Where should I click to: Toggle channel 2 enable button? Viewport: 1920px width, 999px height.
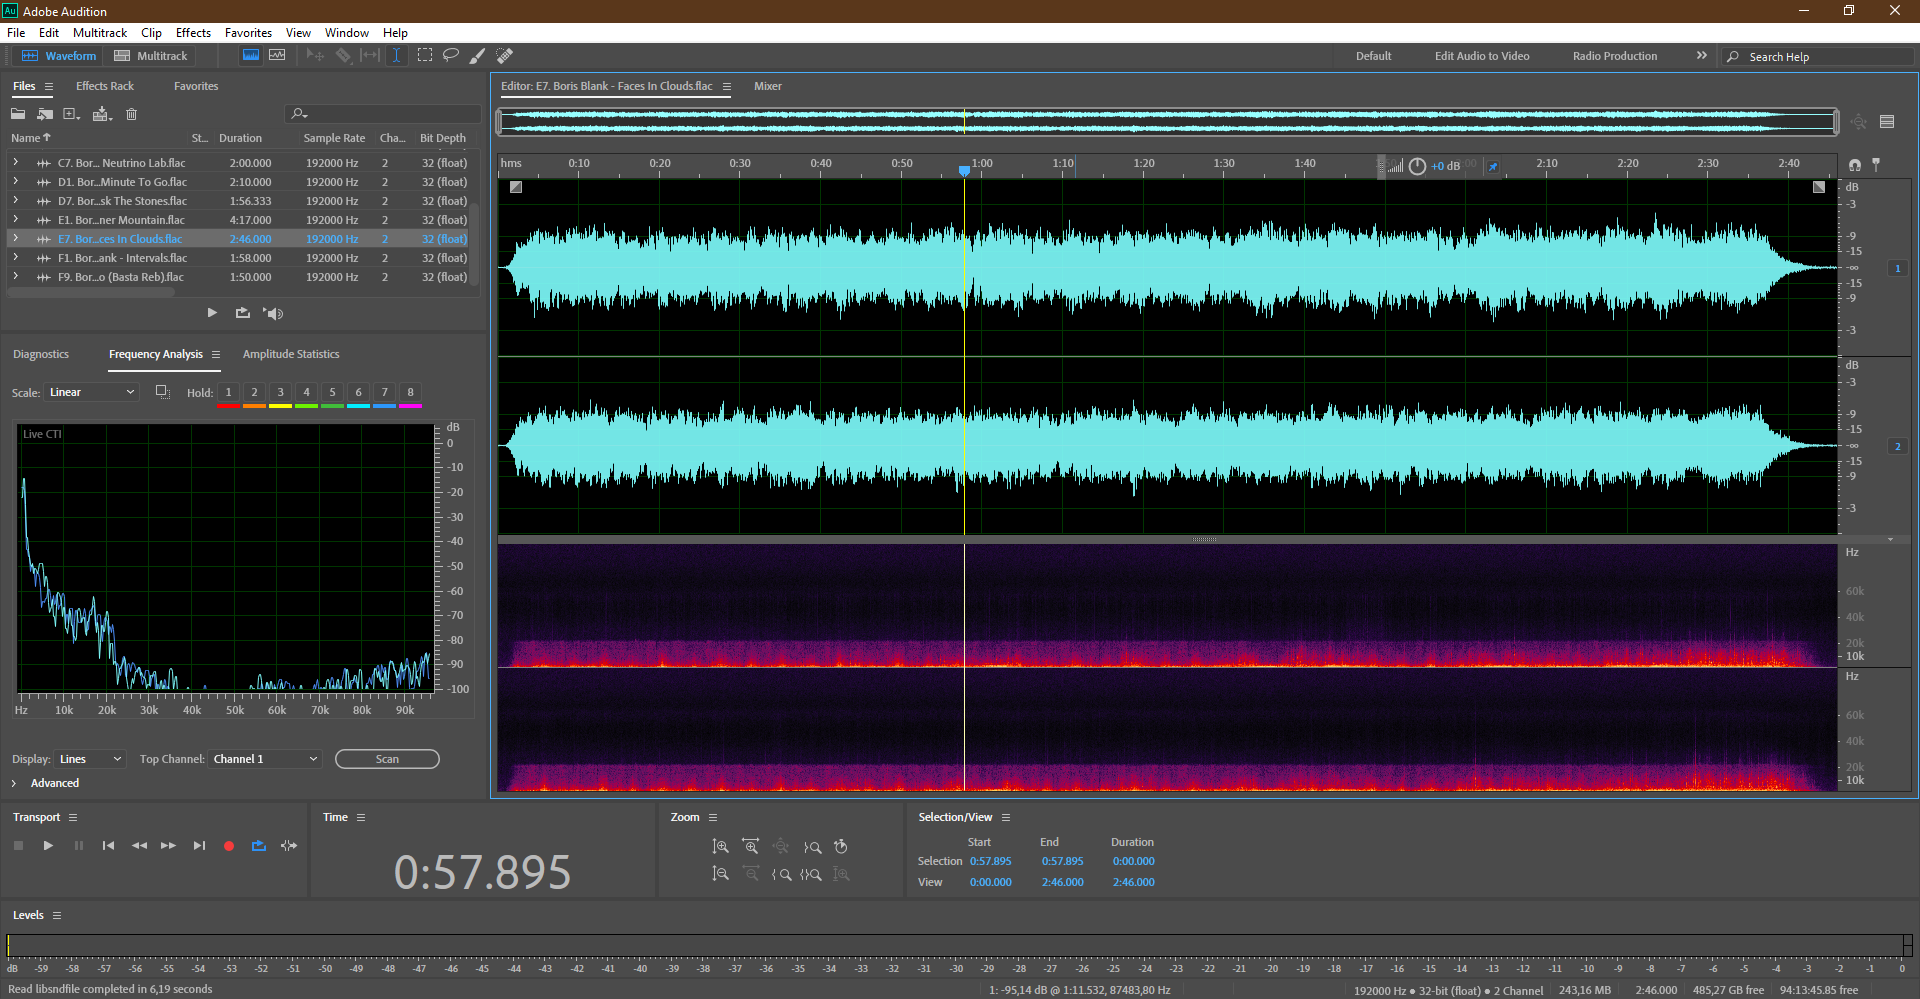[1898, 446]
